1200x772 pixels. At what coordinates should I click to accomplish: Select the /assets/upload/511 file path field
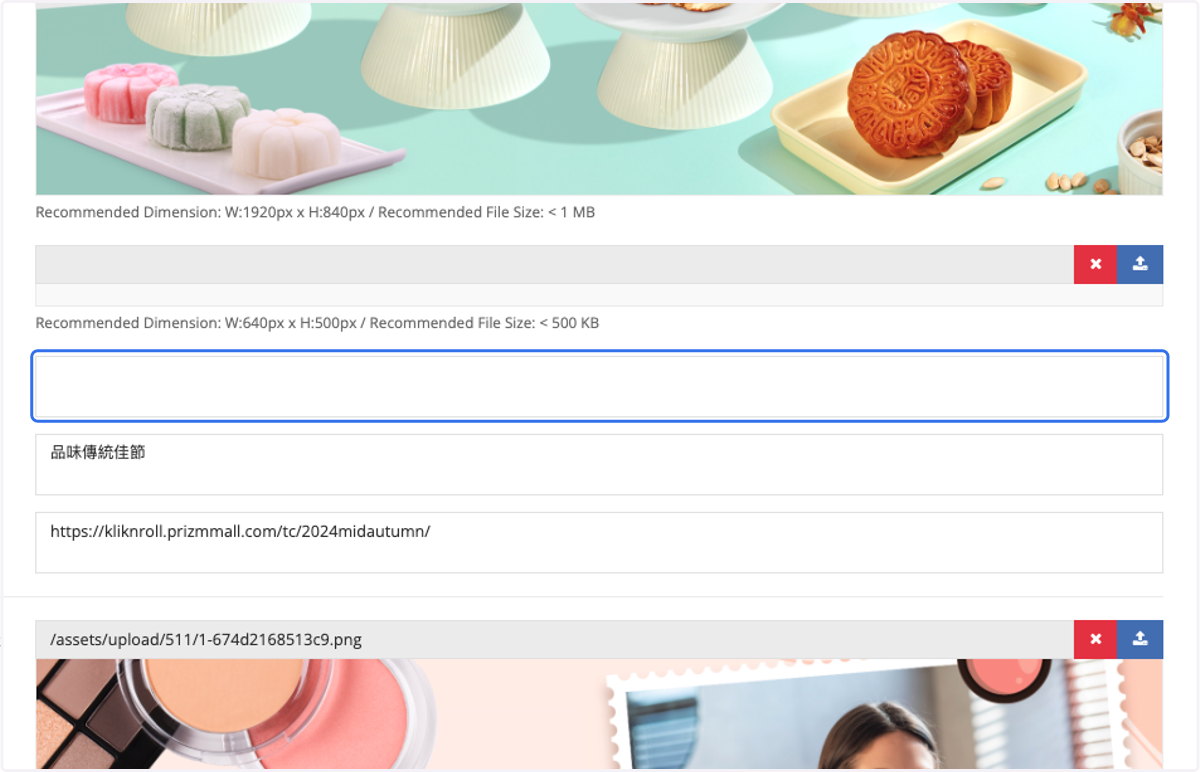click(x=555, y=640)
